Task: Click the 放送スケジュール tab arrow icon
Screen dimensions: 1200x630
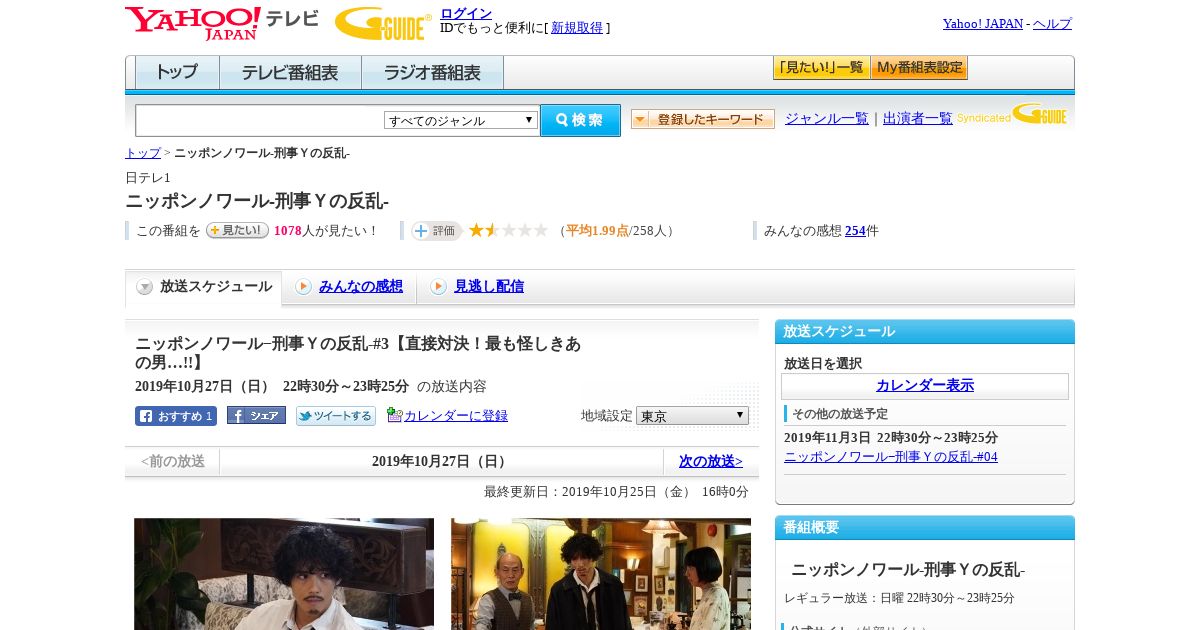Action: pyautogui.click(x=145, y=287)
